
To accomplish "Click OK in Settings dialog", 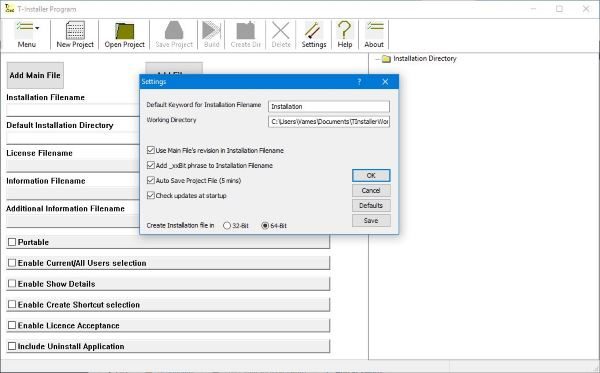I will (x=371, y=176).
